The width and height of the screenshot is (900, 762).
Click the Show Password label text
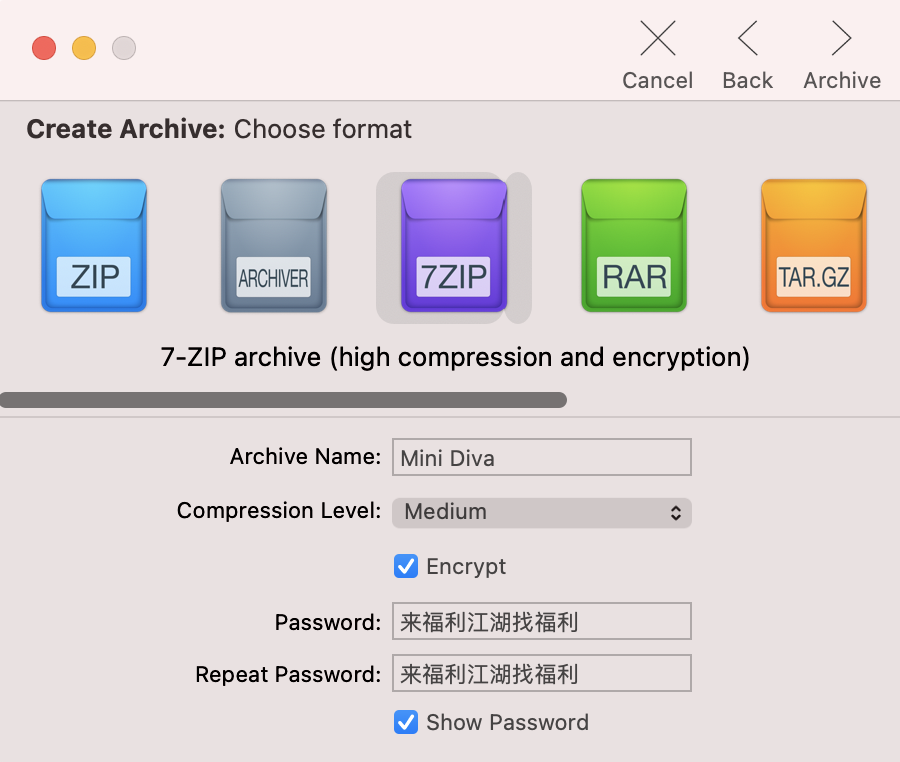[x=507, y=722]
